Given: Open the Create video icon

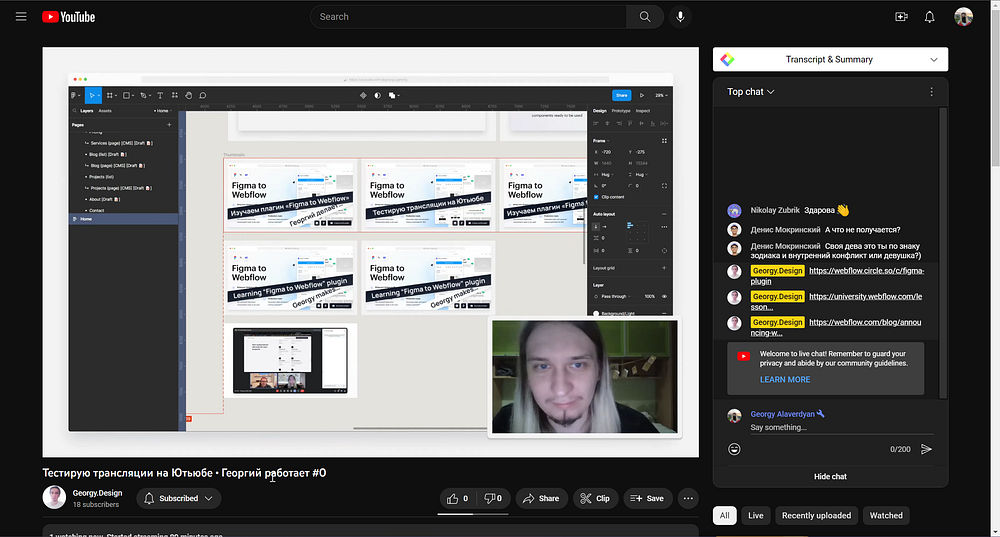Looking at the screenshot, I should [x=901, y=17].
